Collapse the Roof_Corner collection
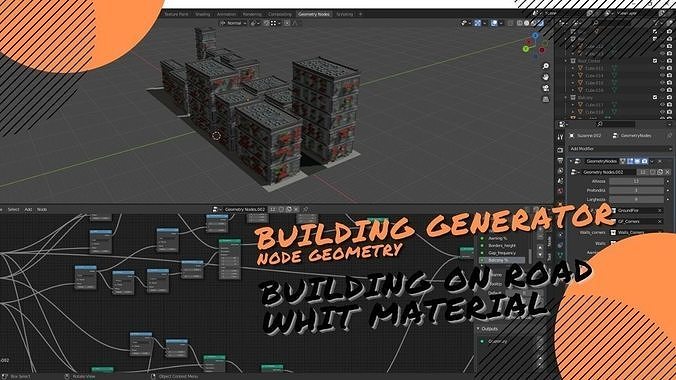 click(x=566, y=61)
